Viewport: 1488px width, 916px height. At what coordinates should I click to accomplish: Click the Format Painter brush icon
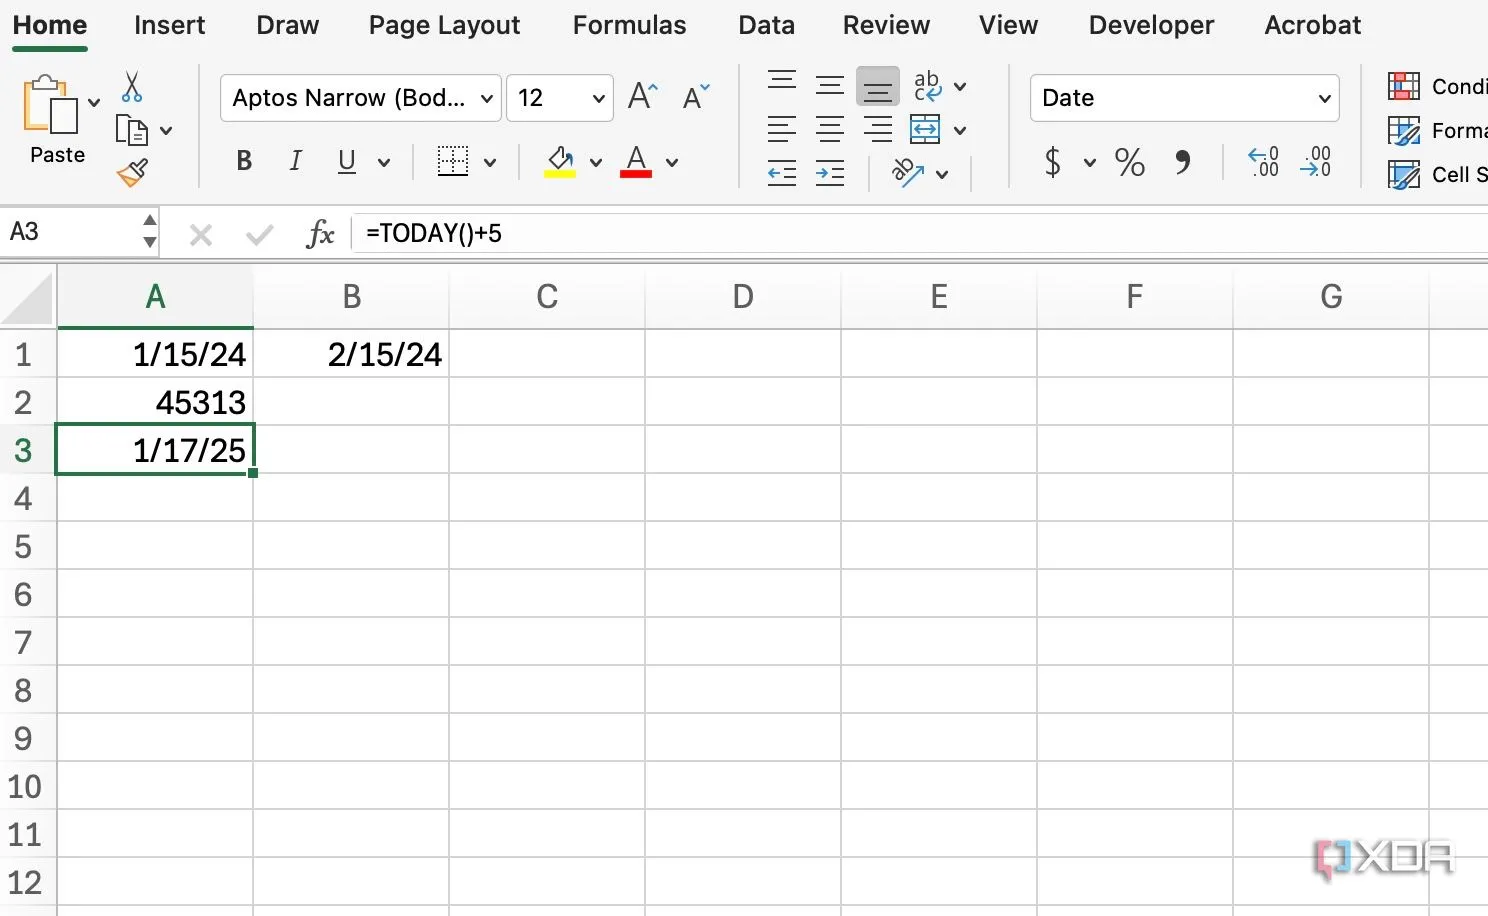click(x=132, y=174)
